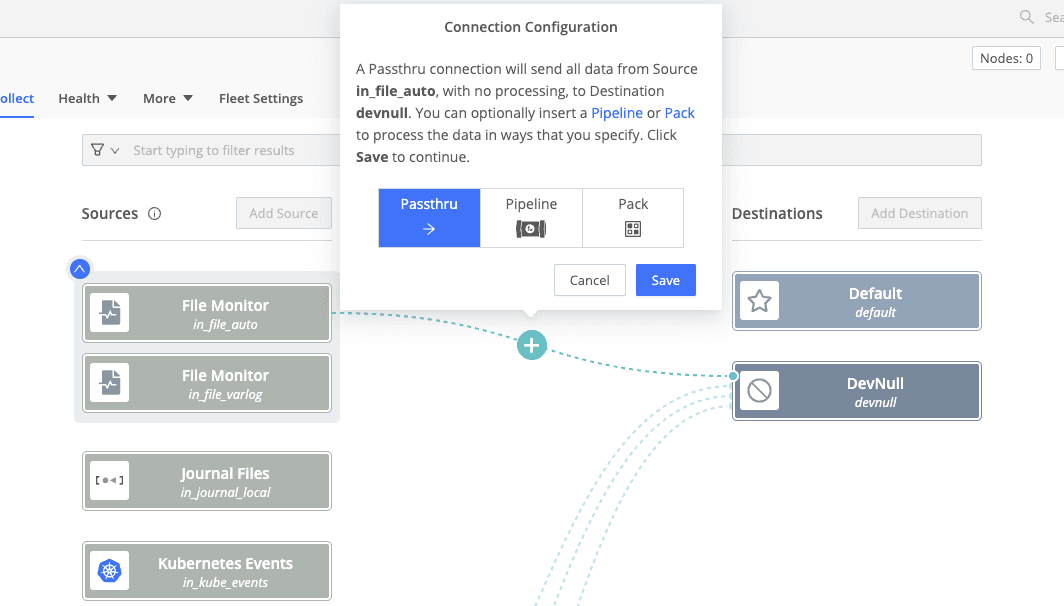
Task: Open the filter type dropdown
Action: pos(104,150)
